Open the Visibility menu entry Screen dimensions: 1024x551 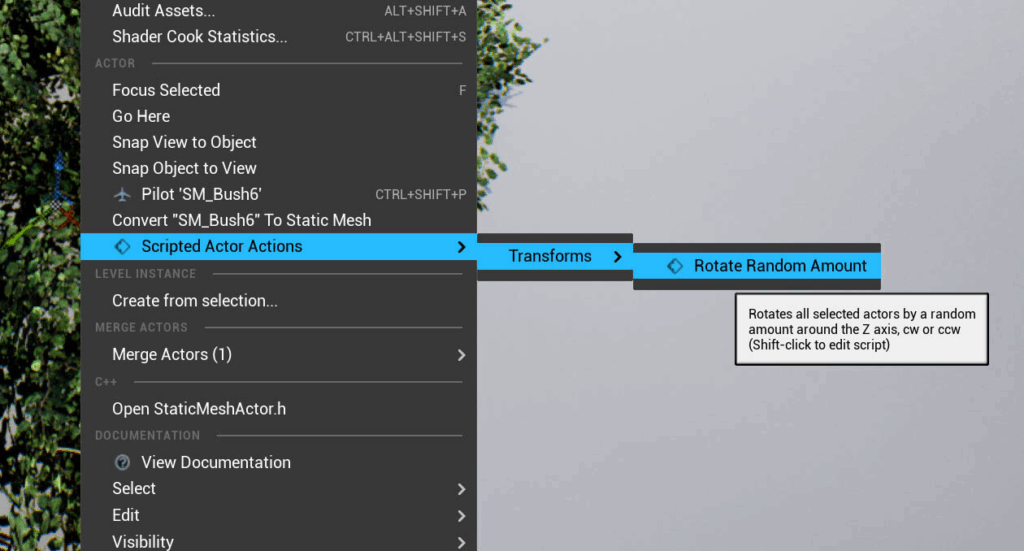pos(279,542)
